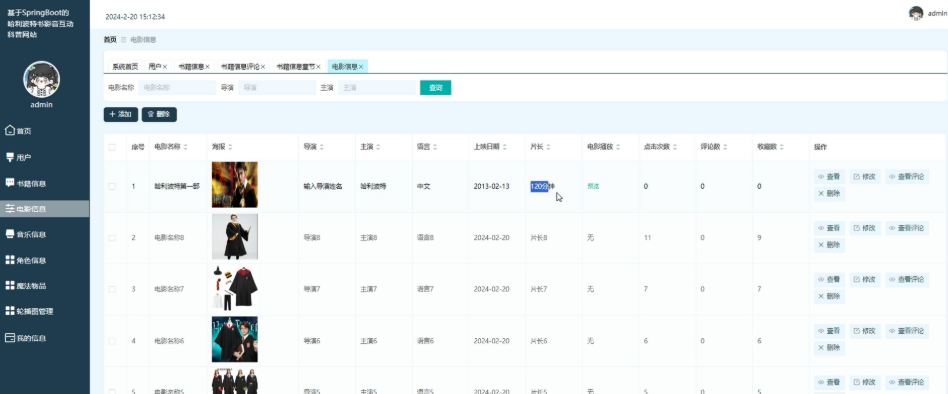Check the box for row 电影名称8
The width and height of the screenshot is (948, 394).
(112, 237)
